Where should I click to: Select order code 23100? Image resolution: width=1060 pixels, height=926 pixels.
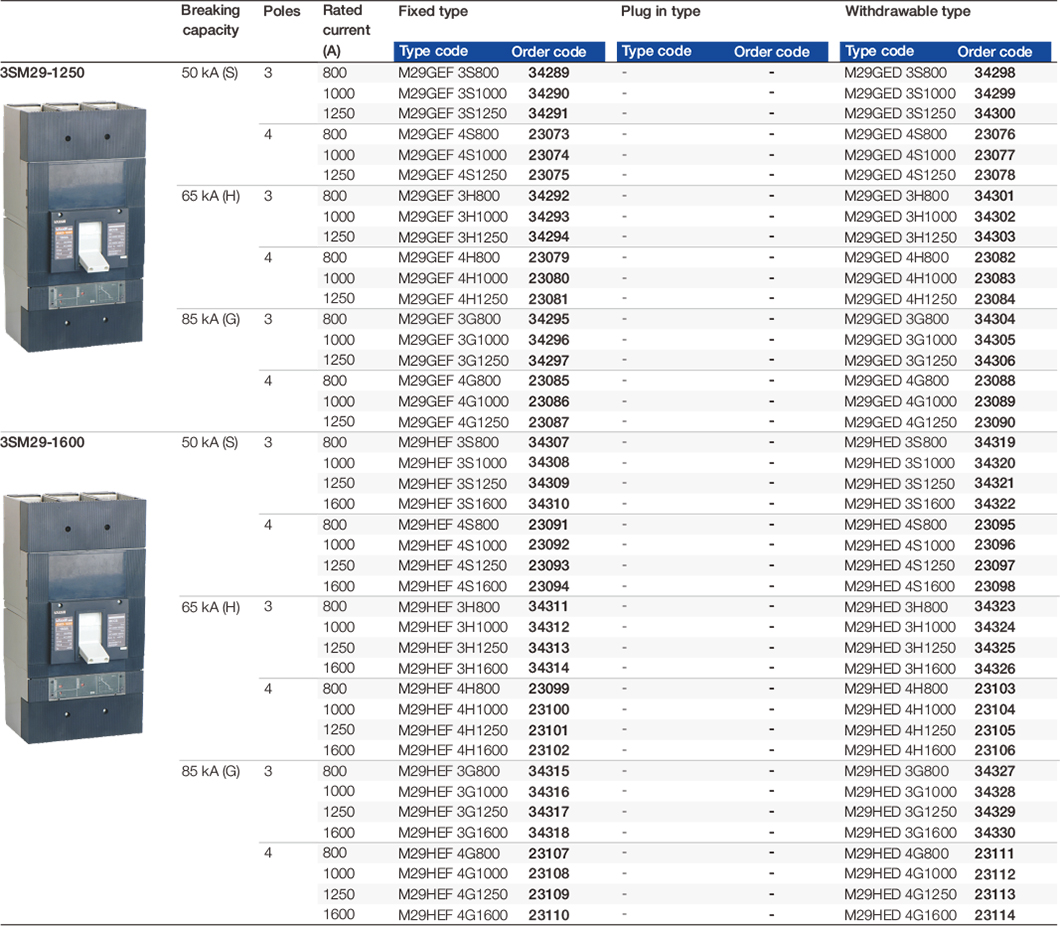pos(548,709)
